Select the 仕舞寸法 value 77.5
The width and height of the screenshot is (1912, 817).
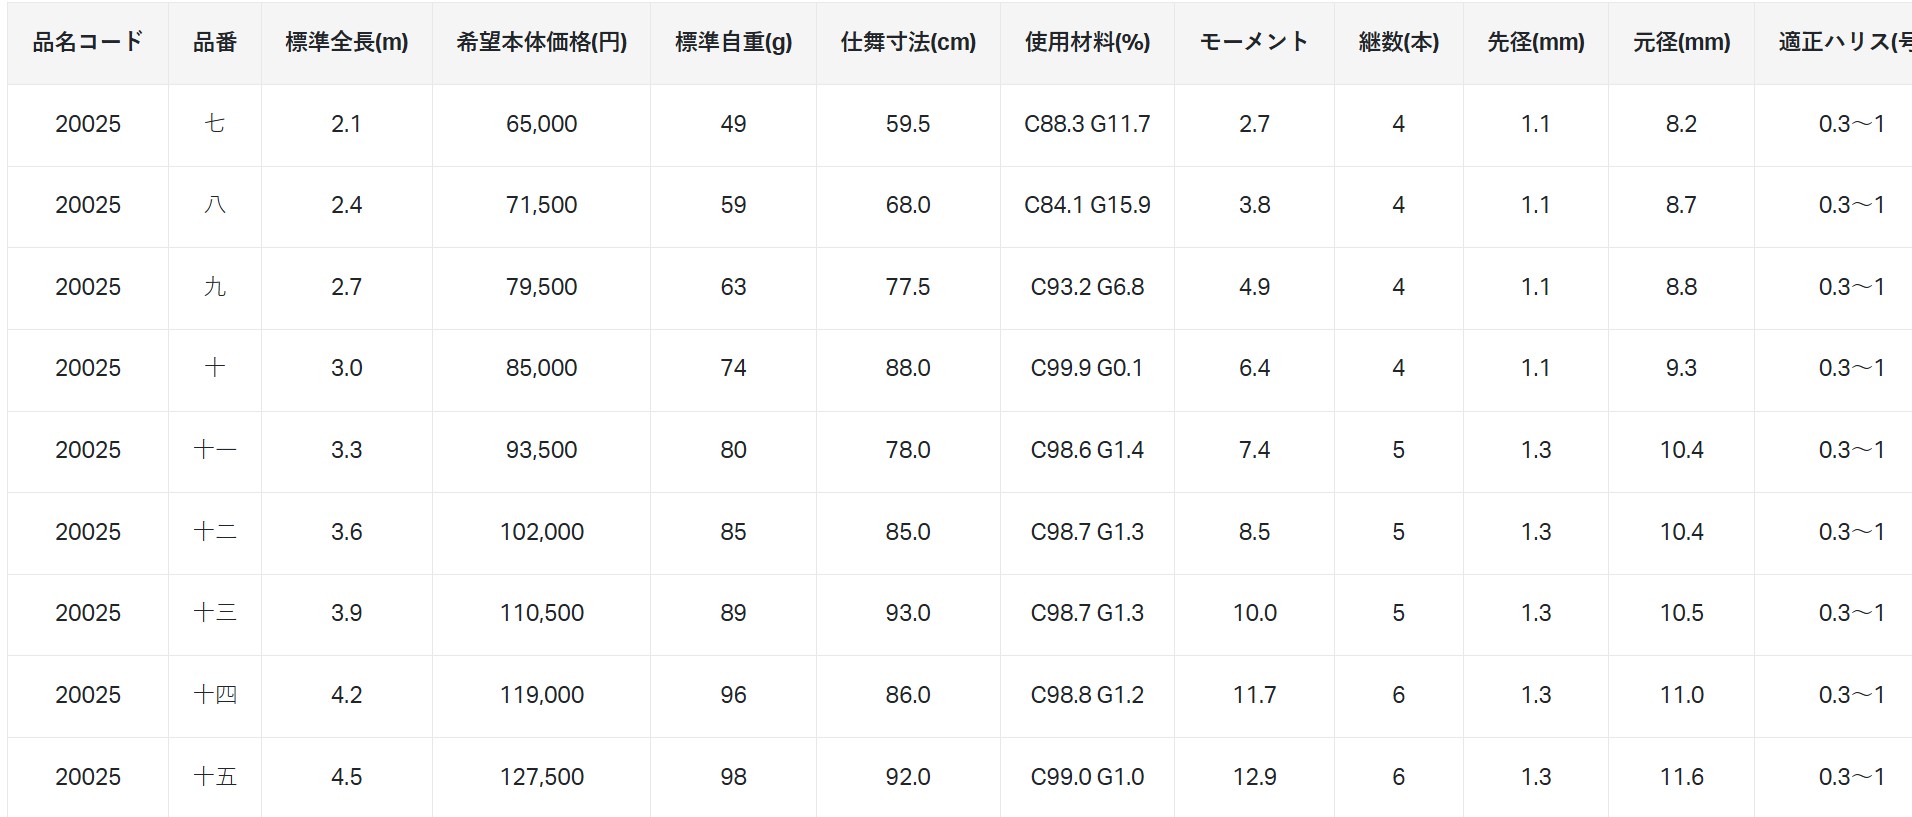tap(908, 287)
